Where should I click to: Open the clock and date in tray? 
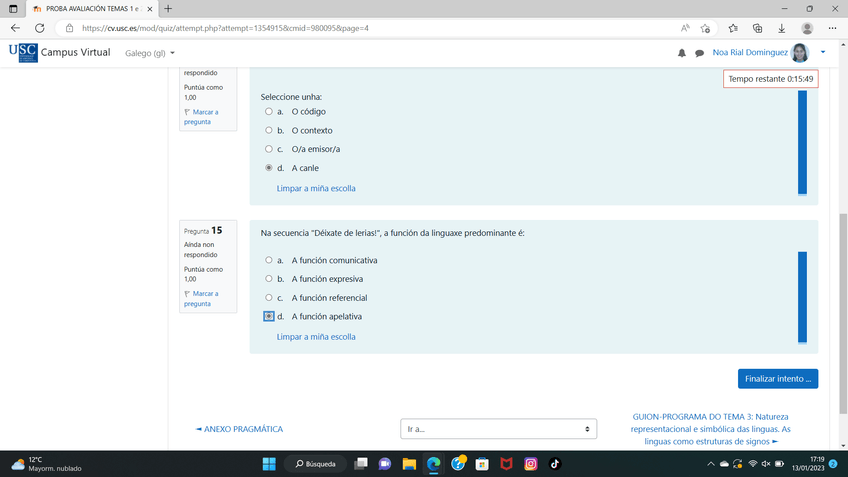(808, 463)
